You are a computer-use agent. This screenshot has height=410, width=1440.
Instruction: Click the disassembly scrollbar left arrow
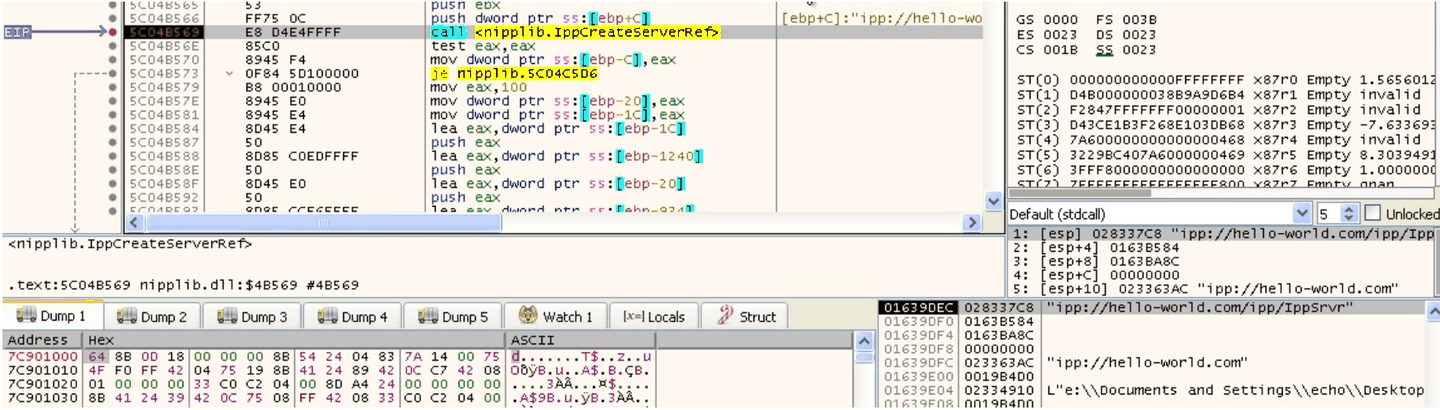136,222
